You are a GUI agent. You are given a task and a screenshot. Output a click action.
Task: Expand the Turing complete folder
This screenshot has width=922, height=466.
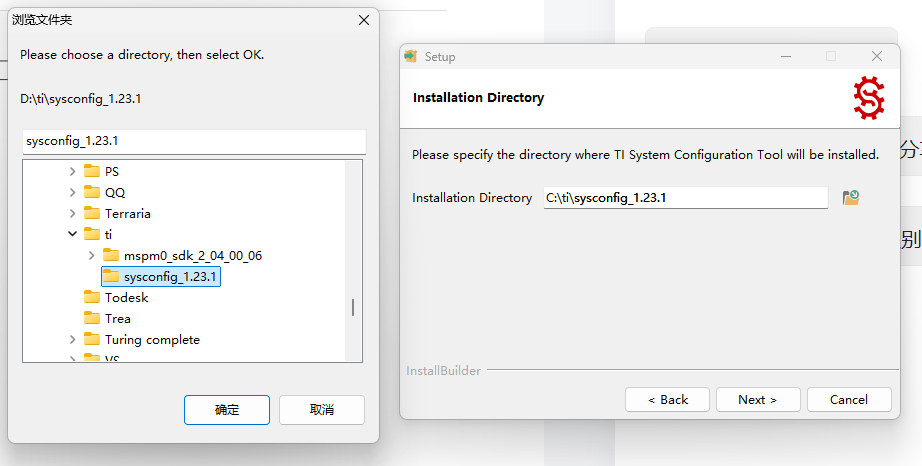pyautogui.click(x=72, y=339)
